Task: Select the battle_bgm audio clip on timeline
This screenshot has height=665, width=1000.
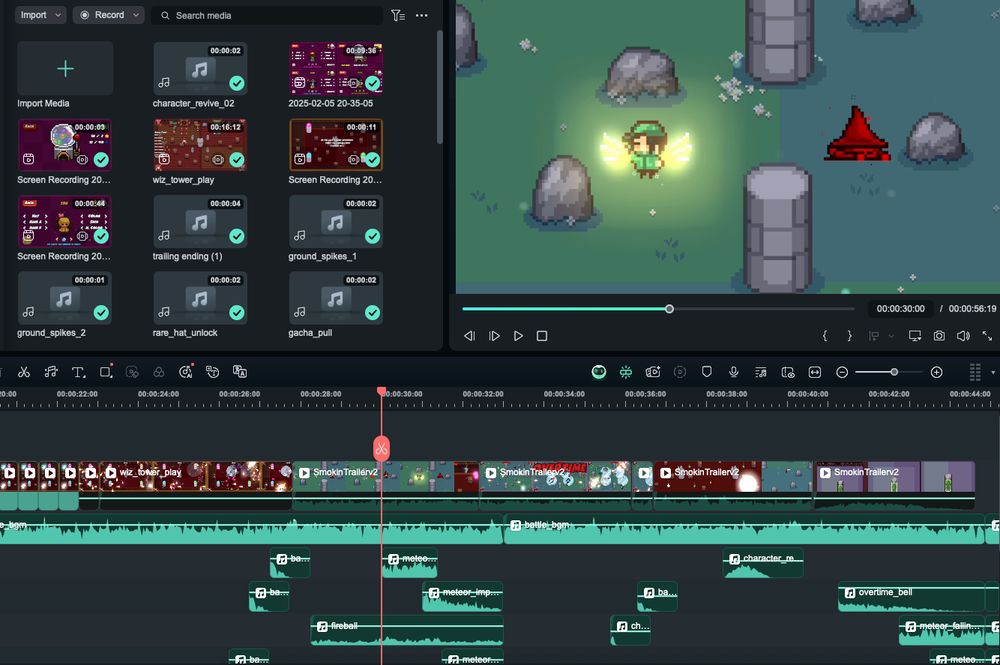Action: [744, 530]
